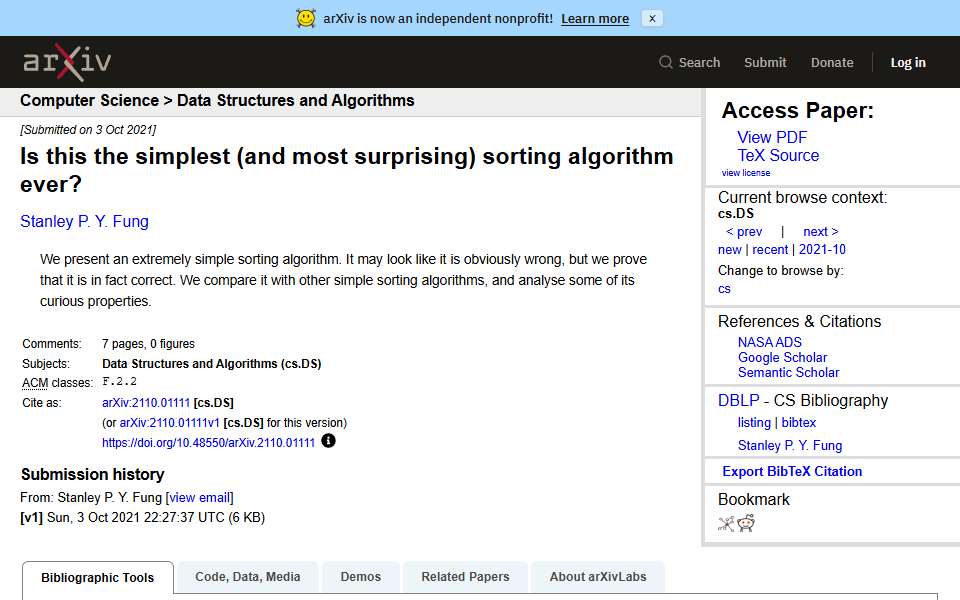Open the DBLP bibtex link
The height and width of the screenshot is (600, 960).
click(x=798, y=422)
